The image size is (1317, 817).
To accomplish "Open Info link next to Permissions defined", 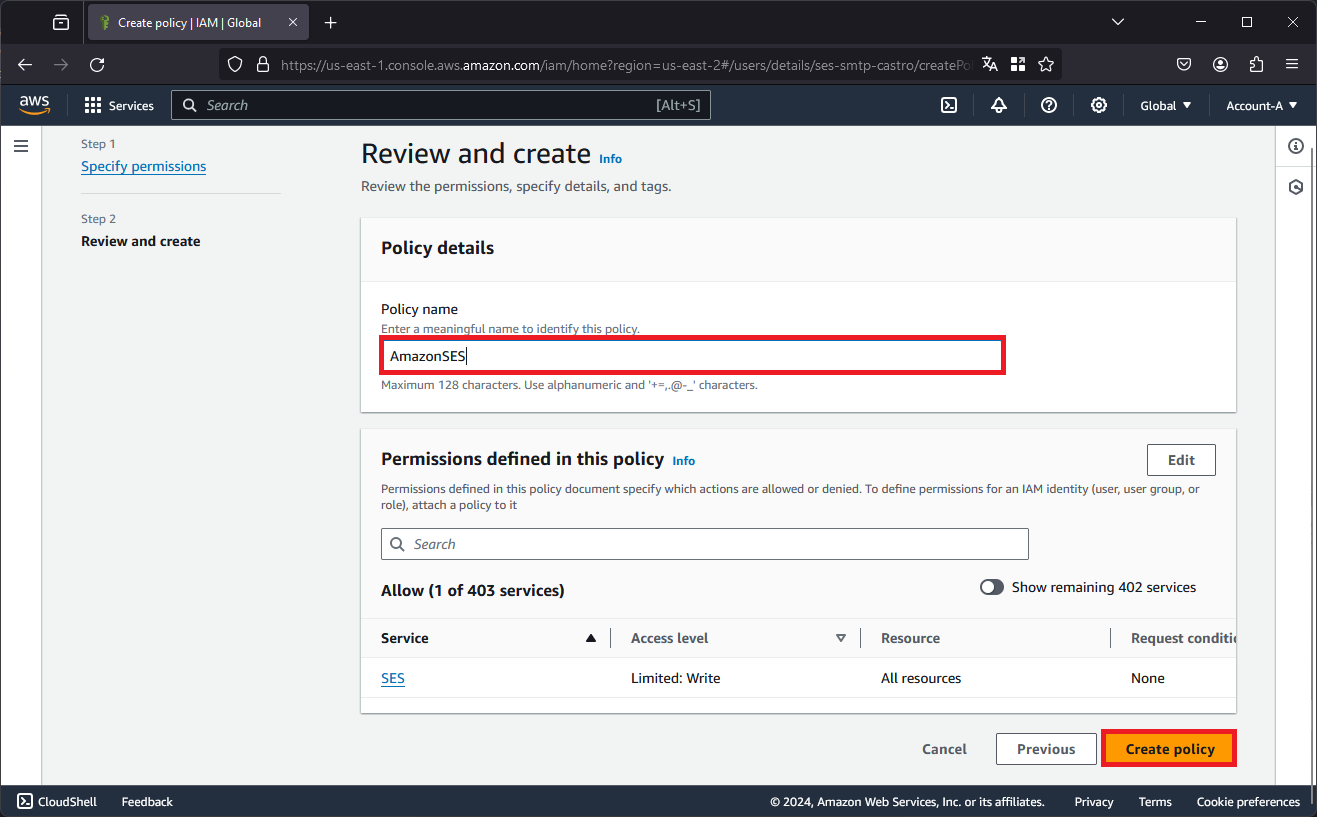I will [x=684, y=461].
